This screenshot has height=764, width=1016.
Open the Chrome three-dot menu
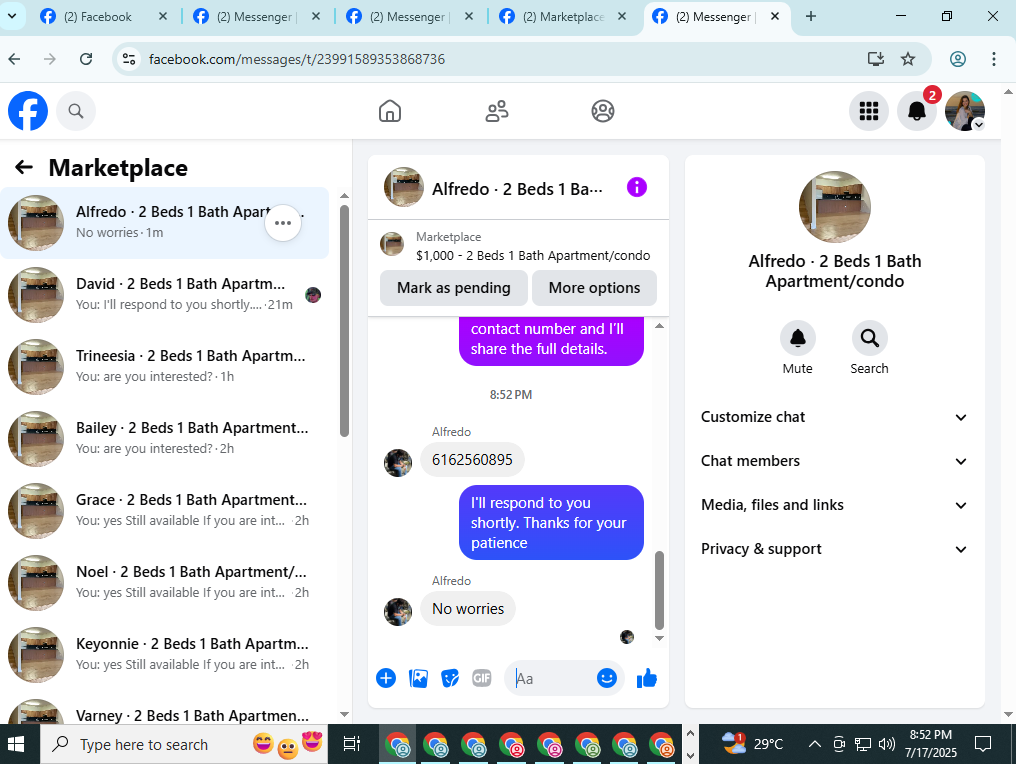[x=993, y=59]
